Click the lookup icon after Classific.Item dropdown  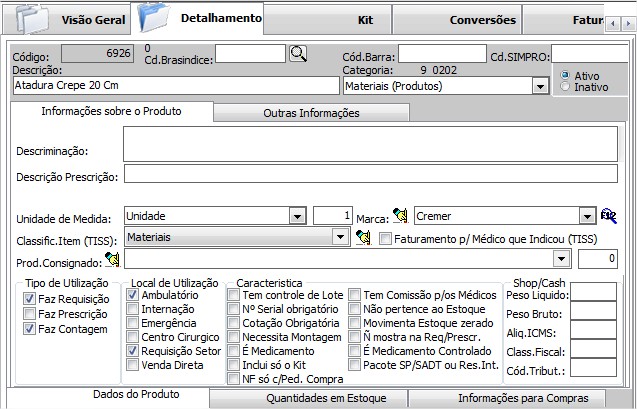point(365,238)
